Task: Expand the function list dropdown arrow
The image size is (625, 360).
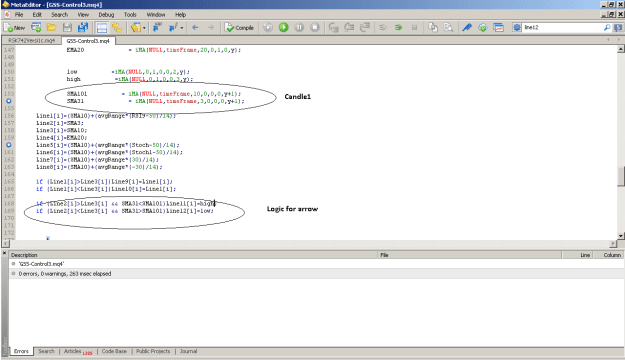Action: click(182, 28)
